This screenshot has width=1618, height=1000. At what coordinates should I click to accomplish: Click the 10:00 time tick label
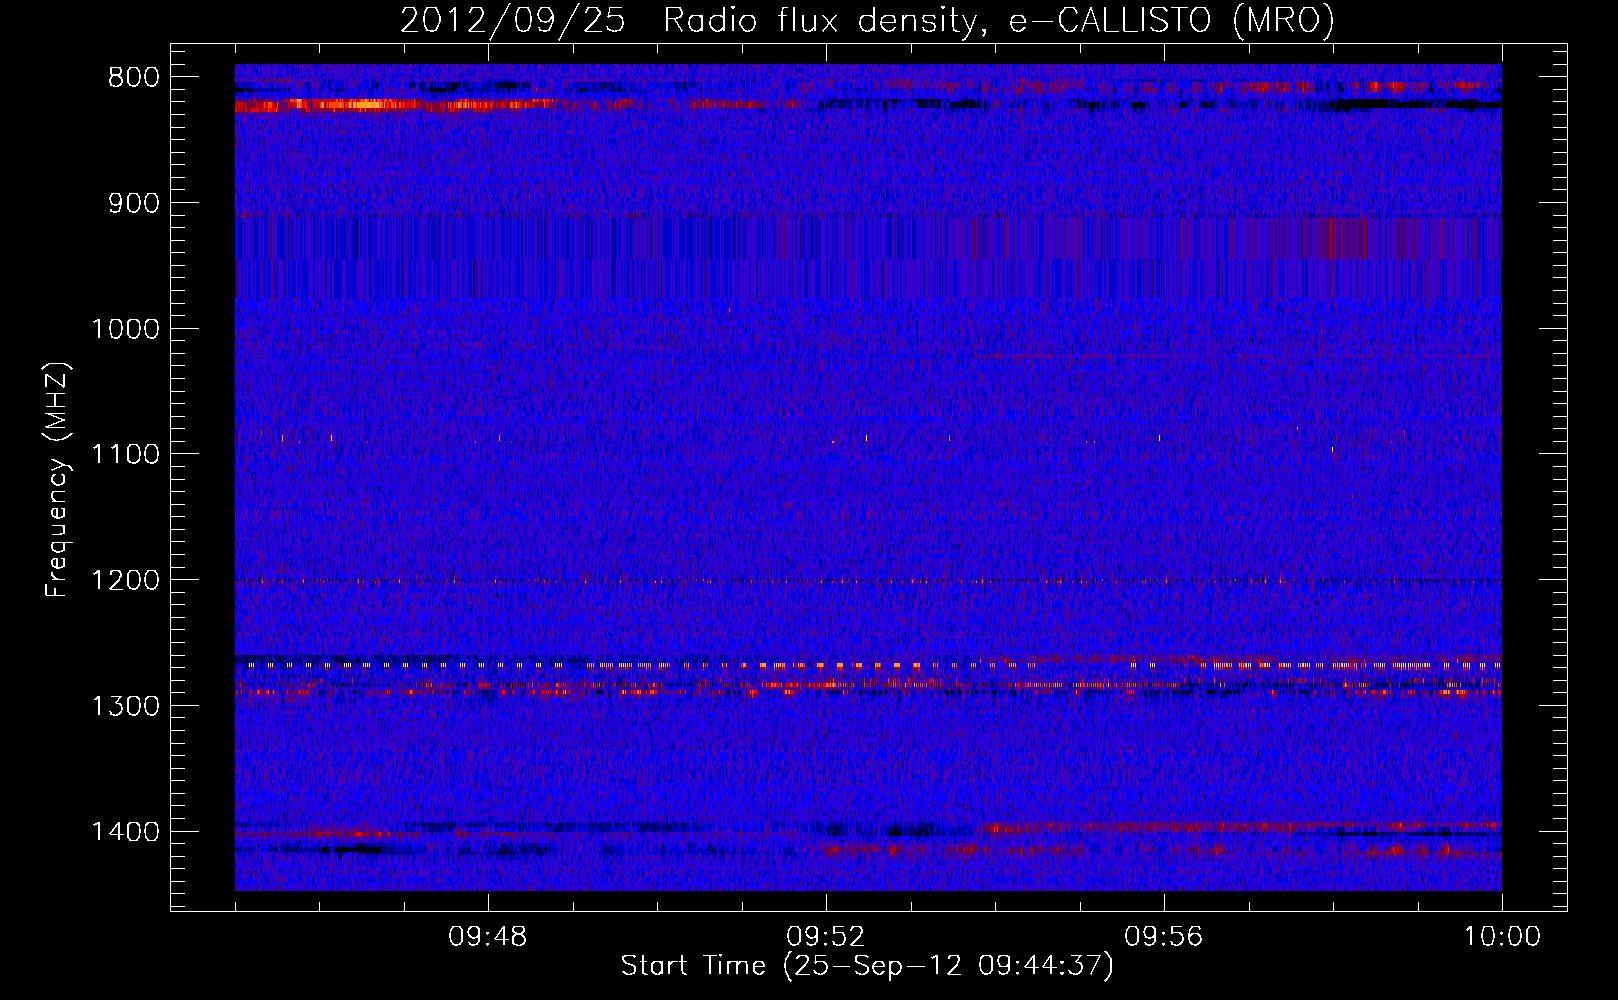[1502, 937]
